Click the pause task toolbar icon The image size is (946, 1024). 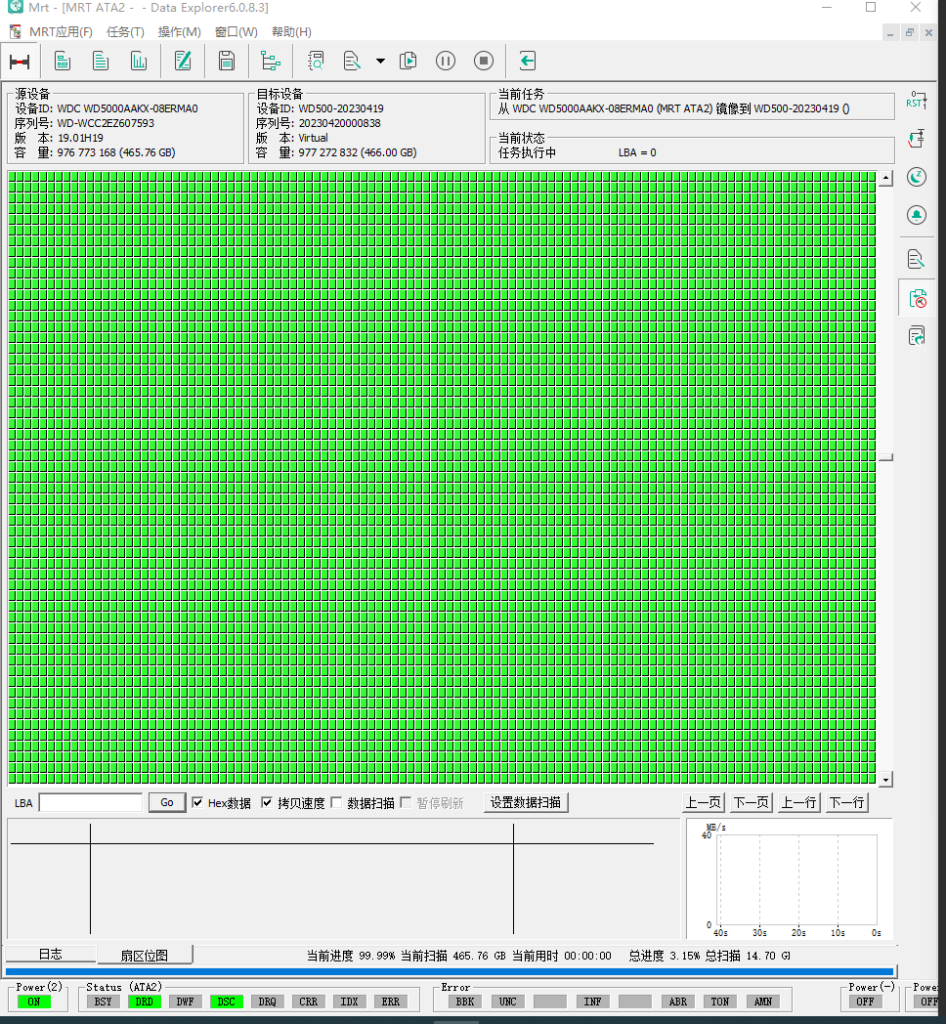[x=446, y=61]
